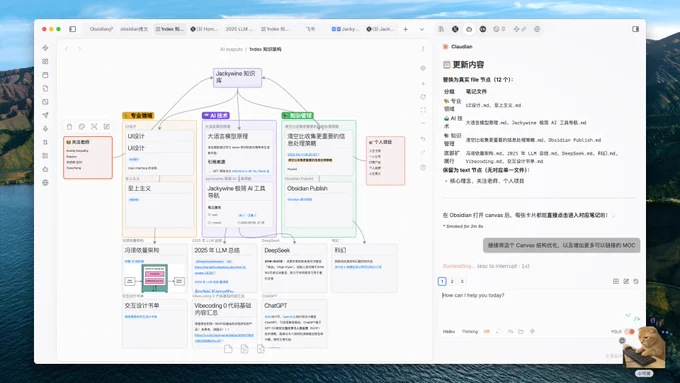
Task: Click the first icon in right panel toolbar
Action: 441,29
